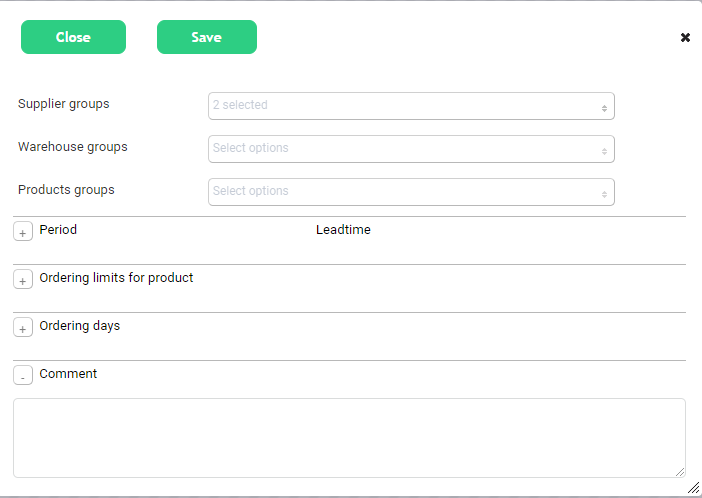The height and width of the screenshot is (498, 702).
Task: Click the Leadtime column label
Action: click(x=343, y=230)
